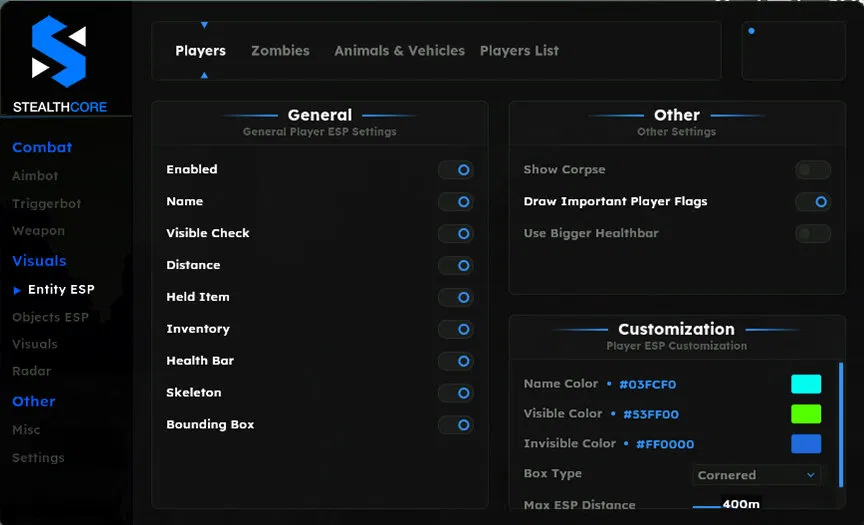Click the dropdown chevron in the Box Type field
The image size is (864, 525).
point(810,475)
